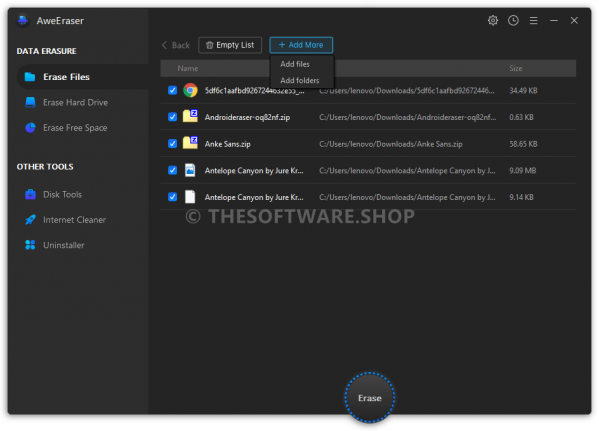The height and width of the screenshot is (431, 599).
Task: Click the Empty List button
Action: tap(230, 45)
